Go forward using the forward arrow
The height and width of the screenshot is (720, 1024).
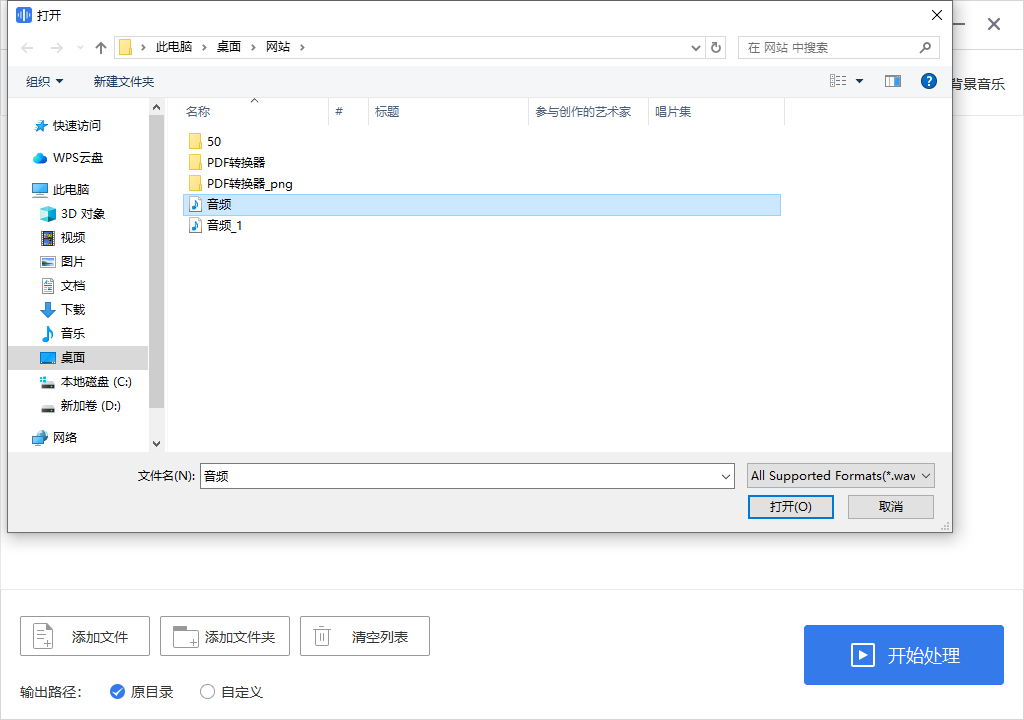click(57, 48)
